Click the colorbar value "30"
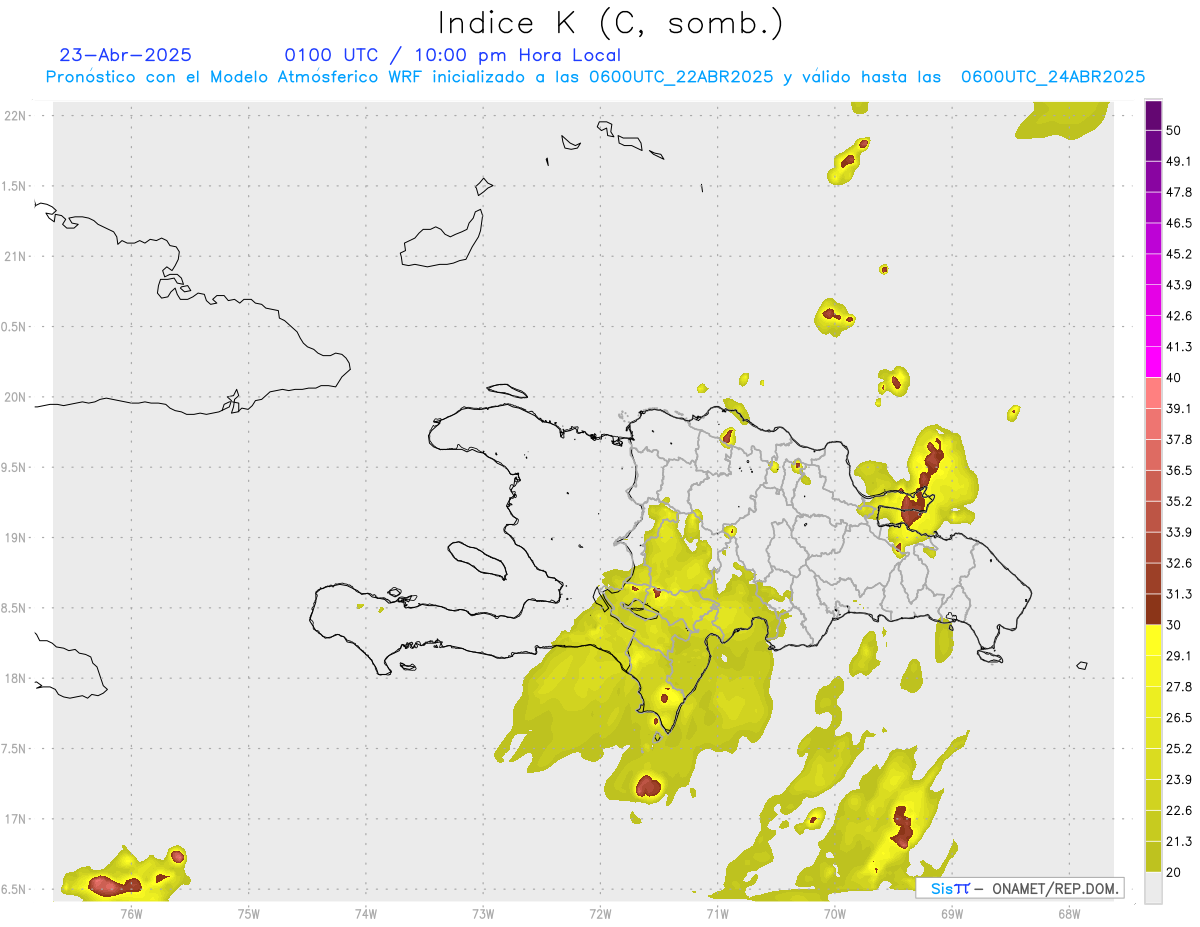Screen dimensions: 1200x927 (1173, 625)
